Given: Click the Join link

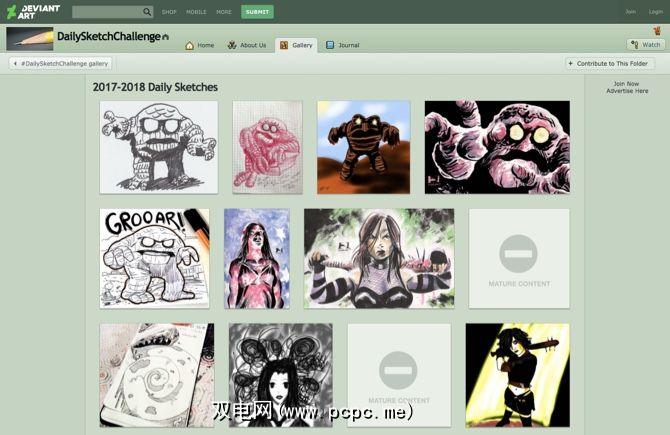Looking at the screenshot, I should (631, 12).
